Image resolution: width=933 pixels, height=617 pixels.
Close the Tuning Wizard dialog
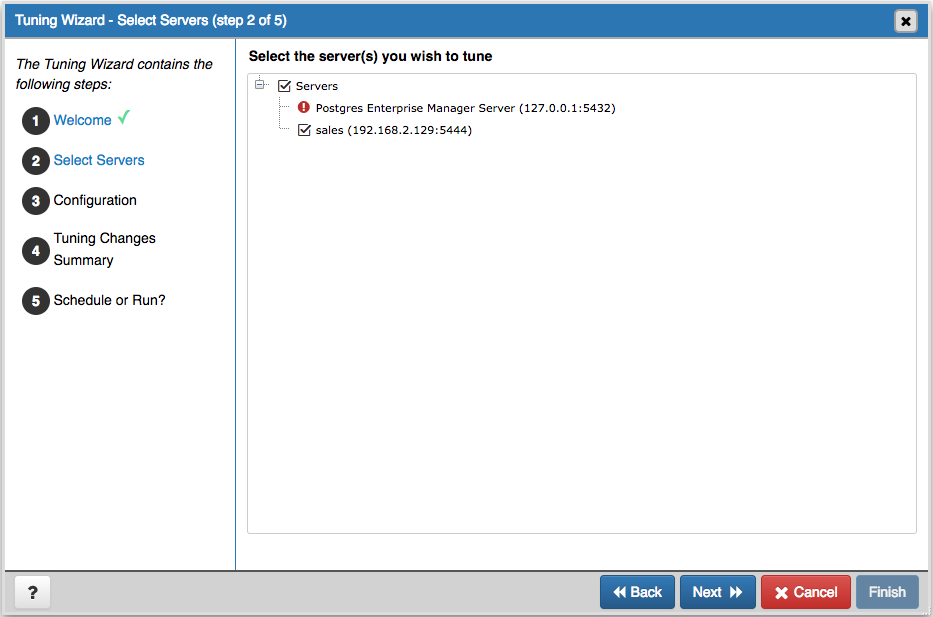coord(906,21)
